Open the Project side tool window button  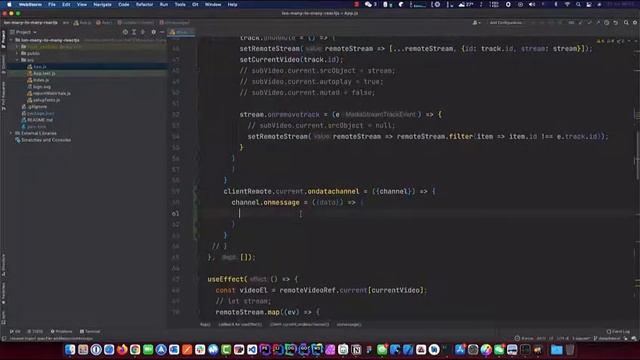tap(3, 39)
